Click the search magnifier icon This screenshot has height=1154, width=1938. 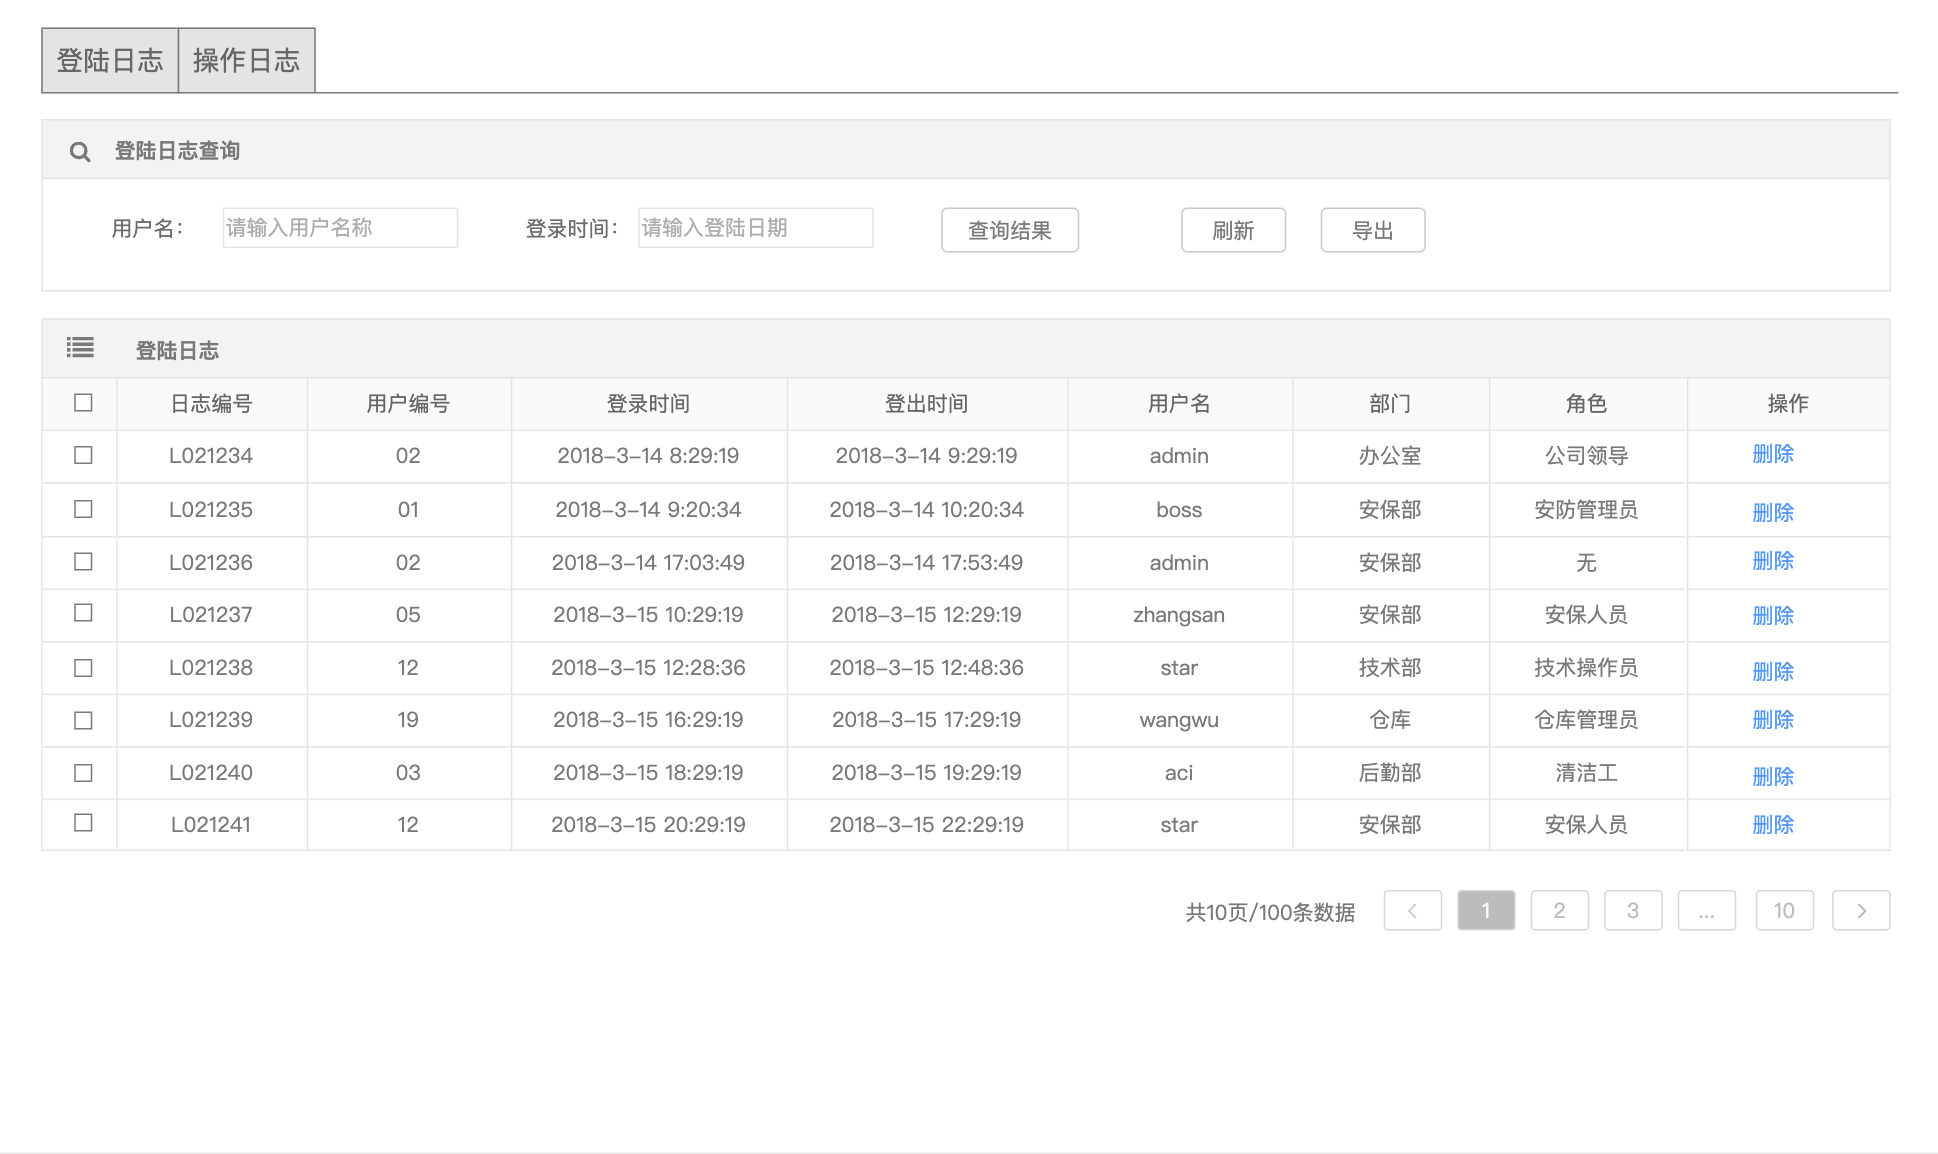[80, 152]
